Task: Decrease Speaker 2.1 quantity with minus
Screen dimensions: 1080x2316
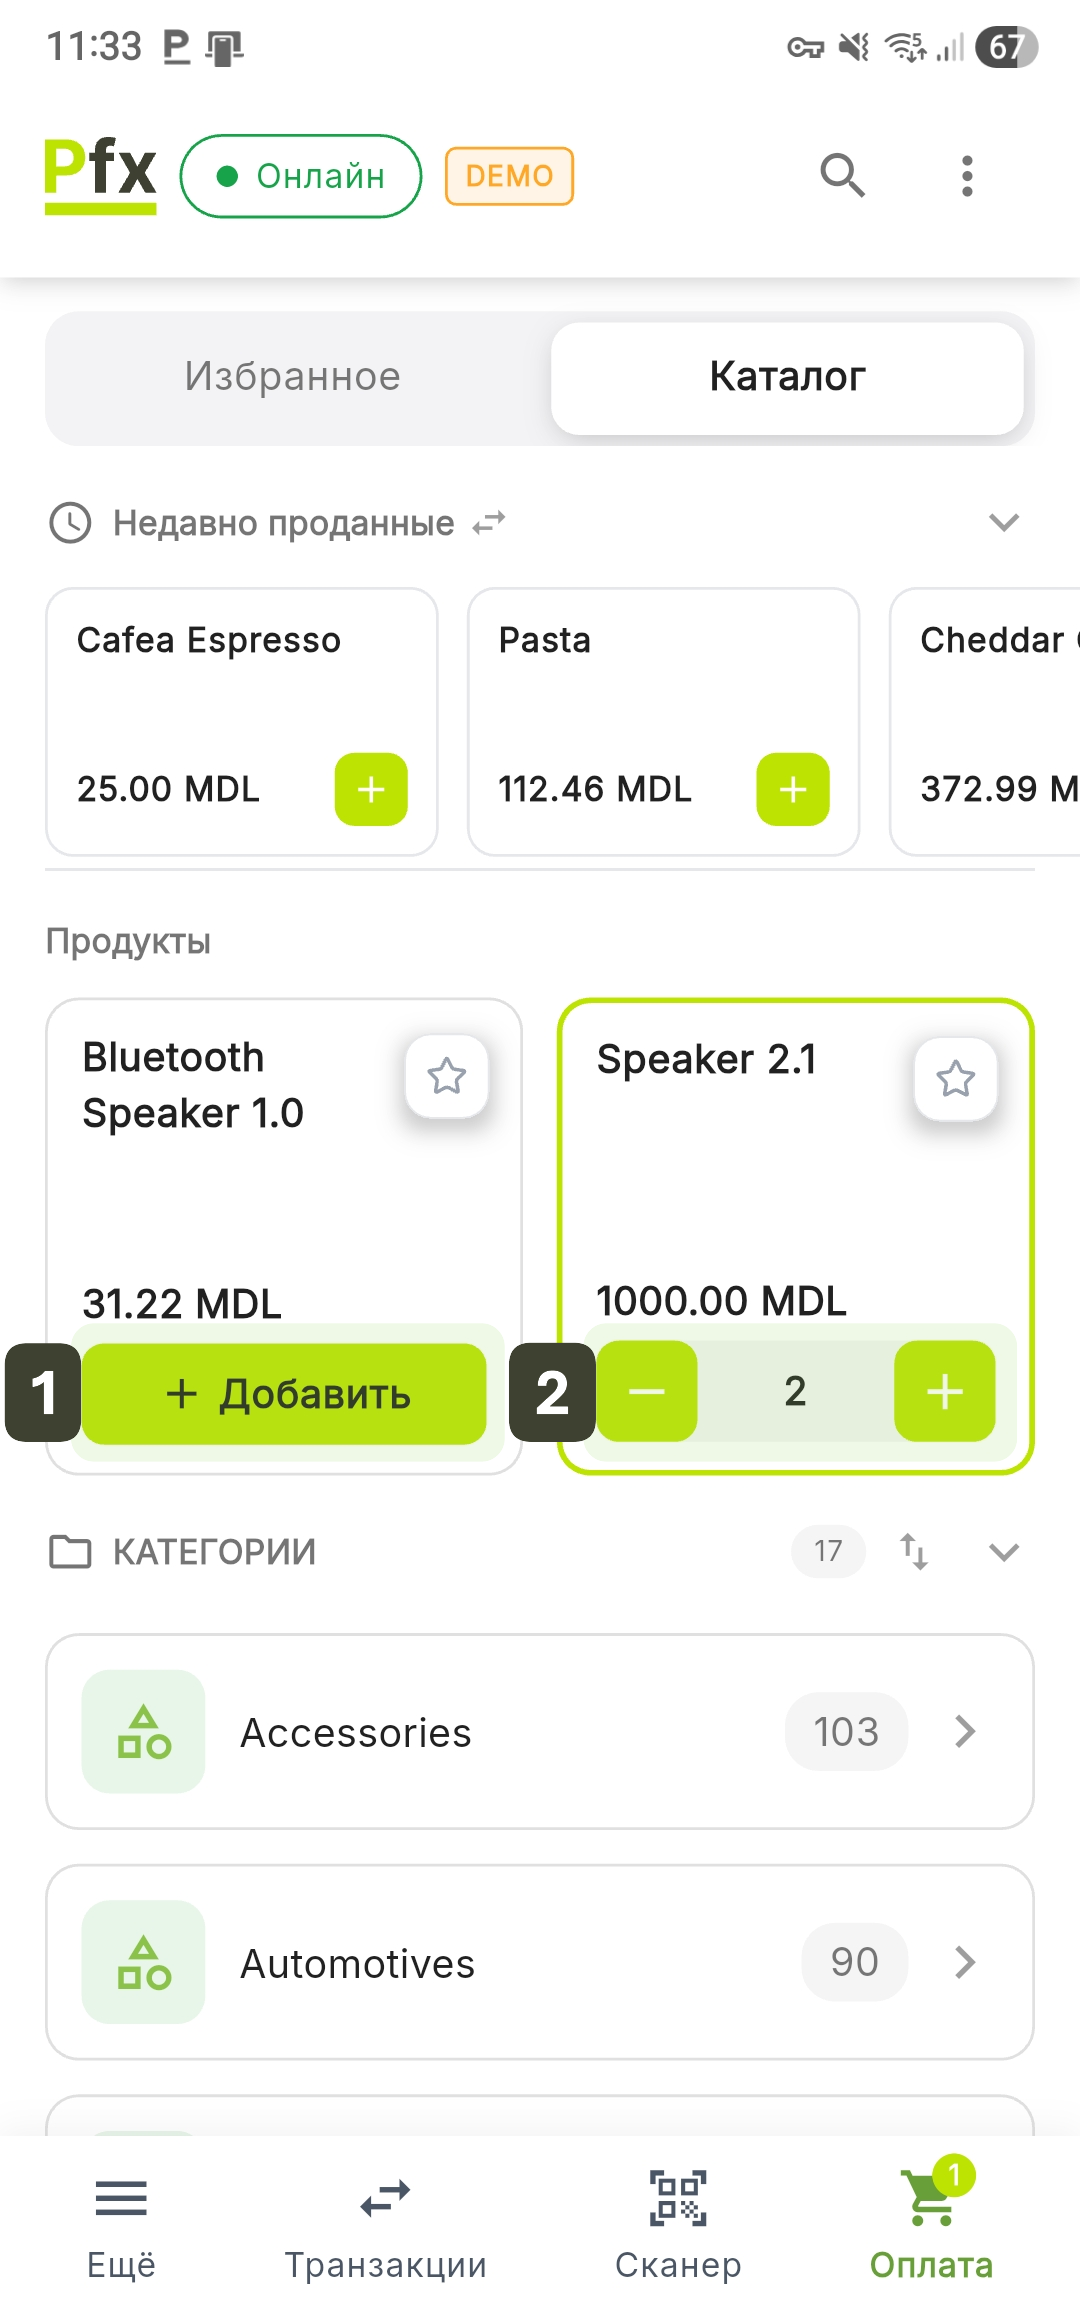Action: point(647,1391)
